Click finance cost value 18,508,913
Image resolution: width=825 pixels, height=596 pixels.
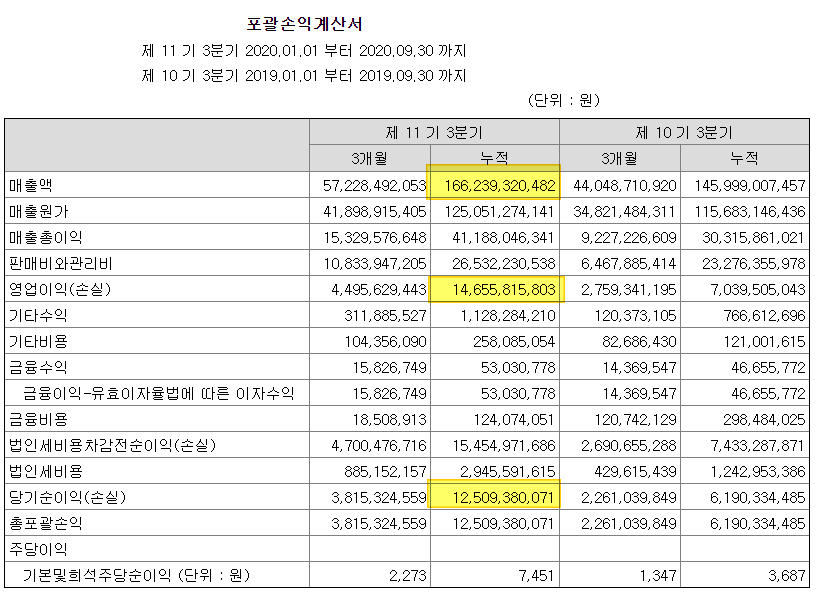click(x=389, y=419)
